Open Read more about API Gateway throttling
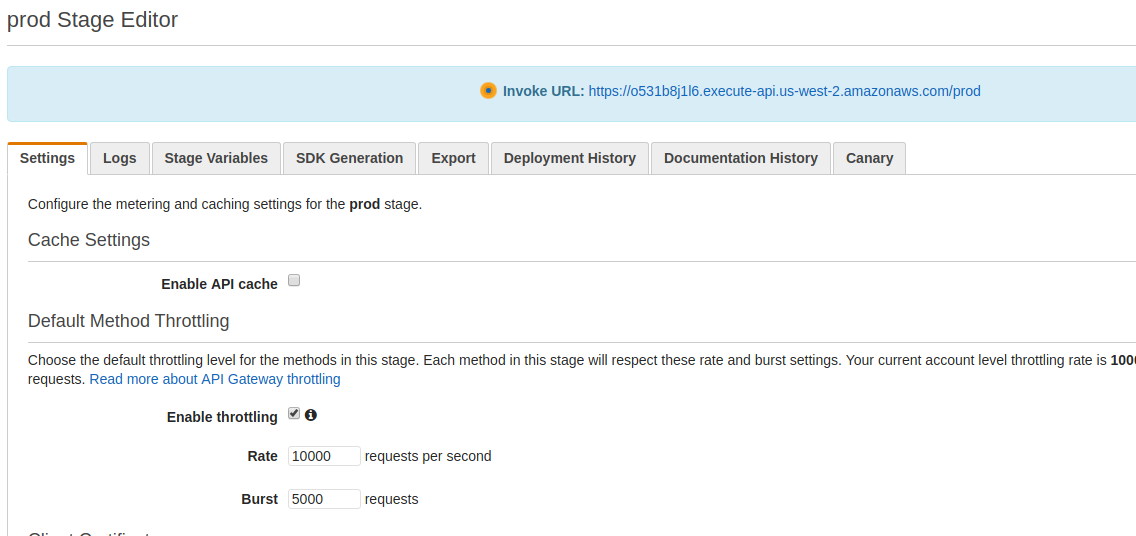1136x536 pixels. click(x=214, y=379)
